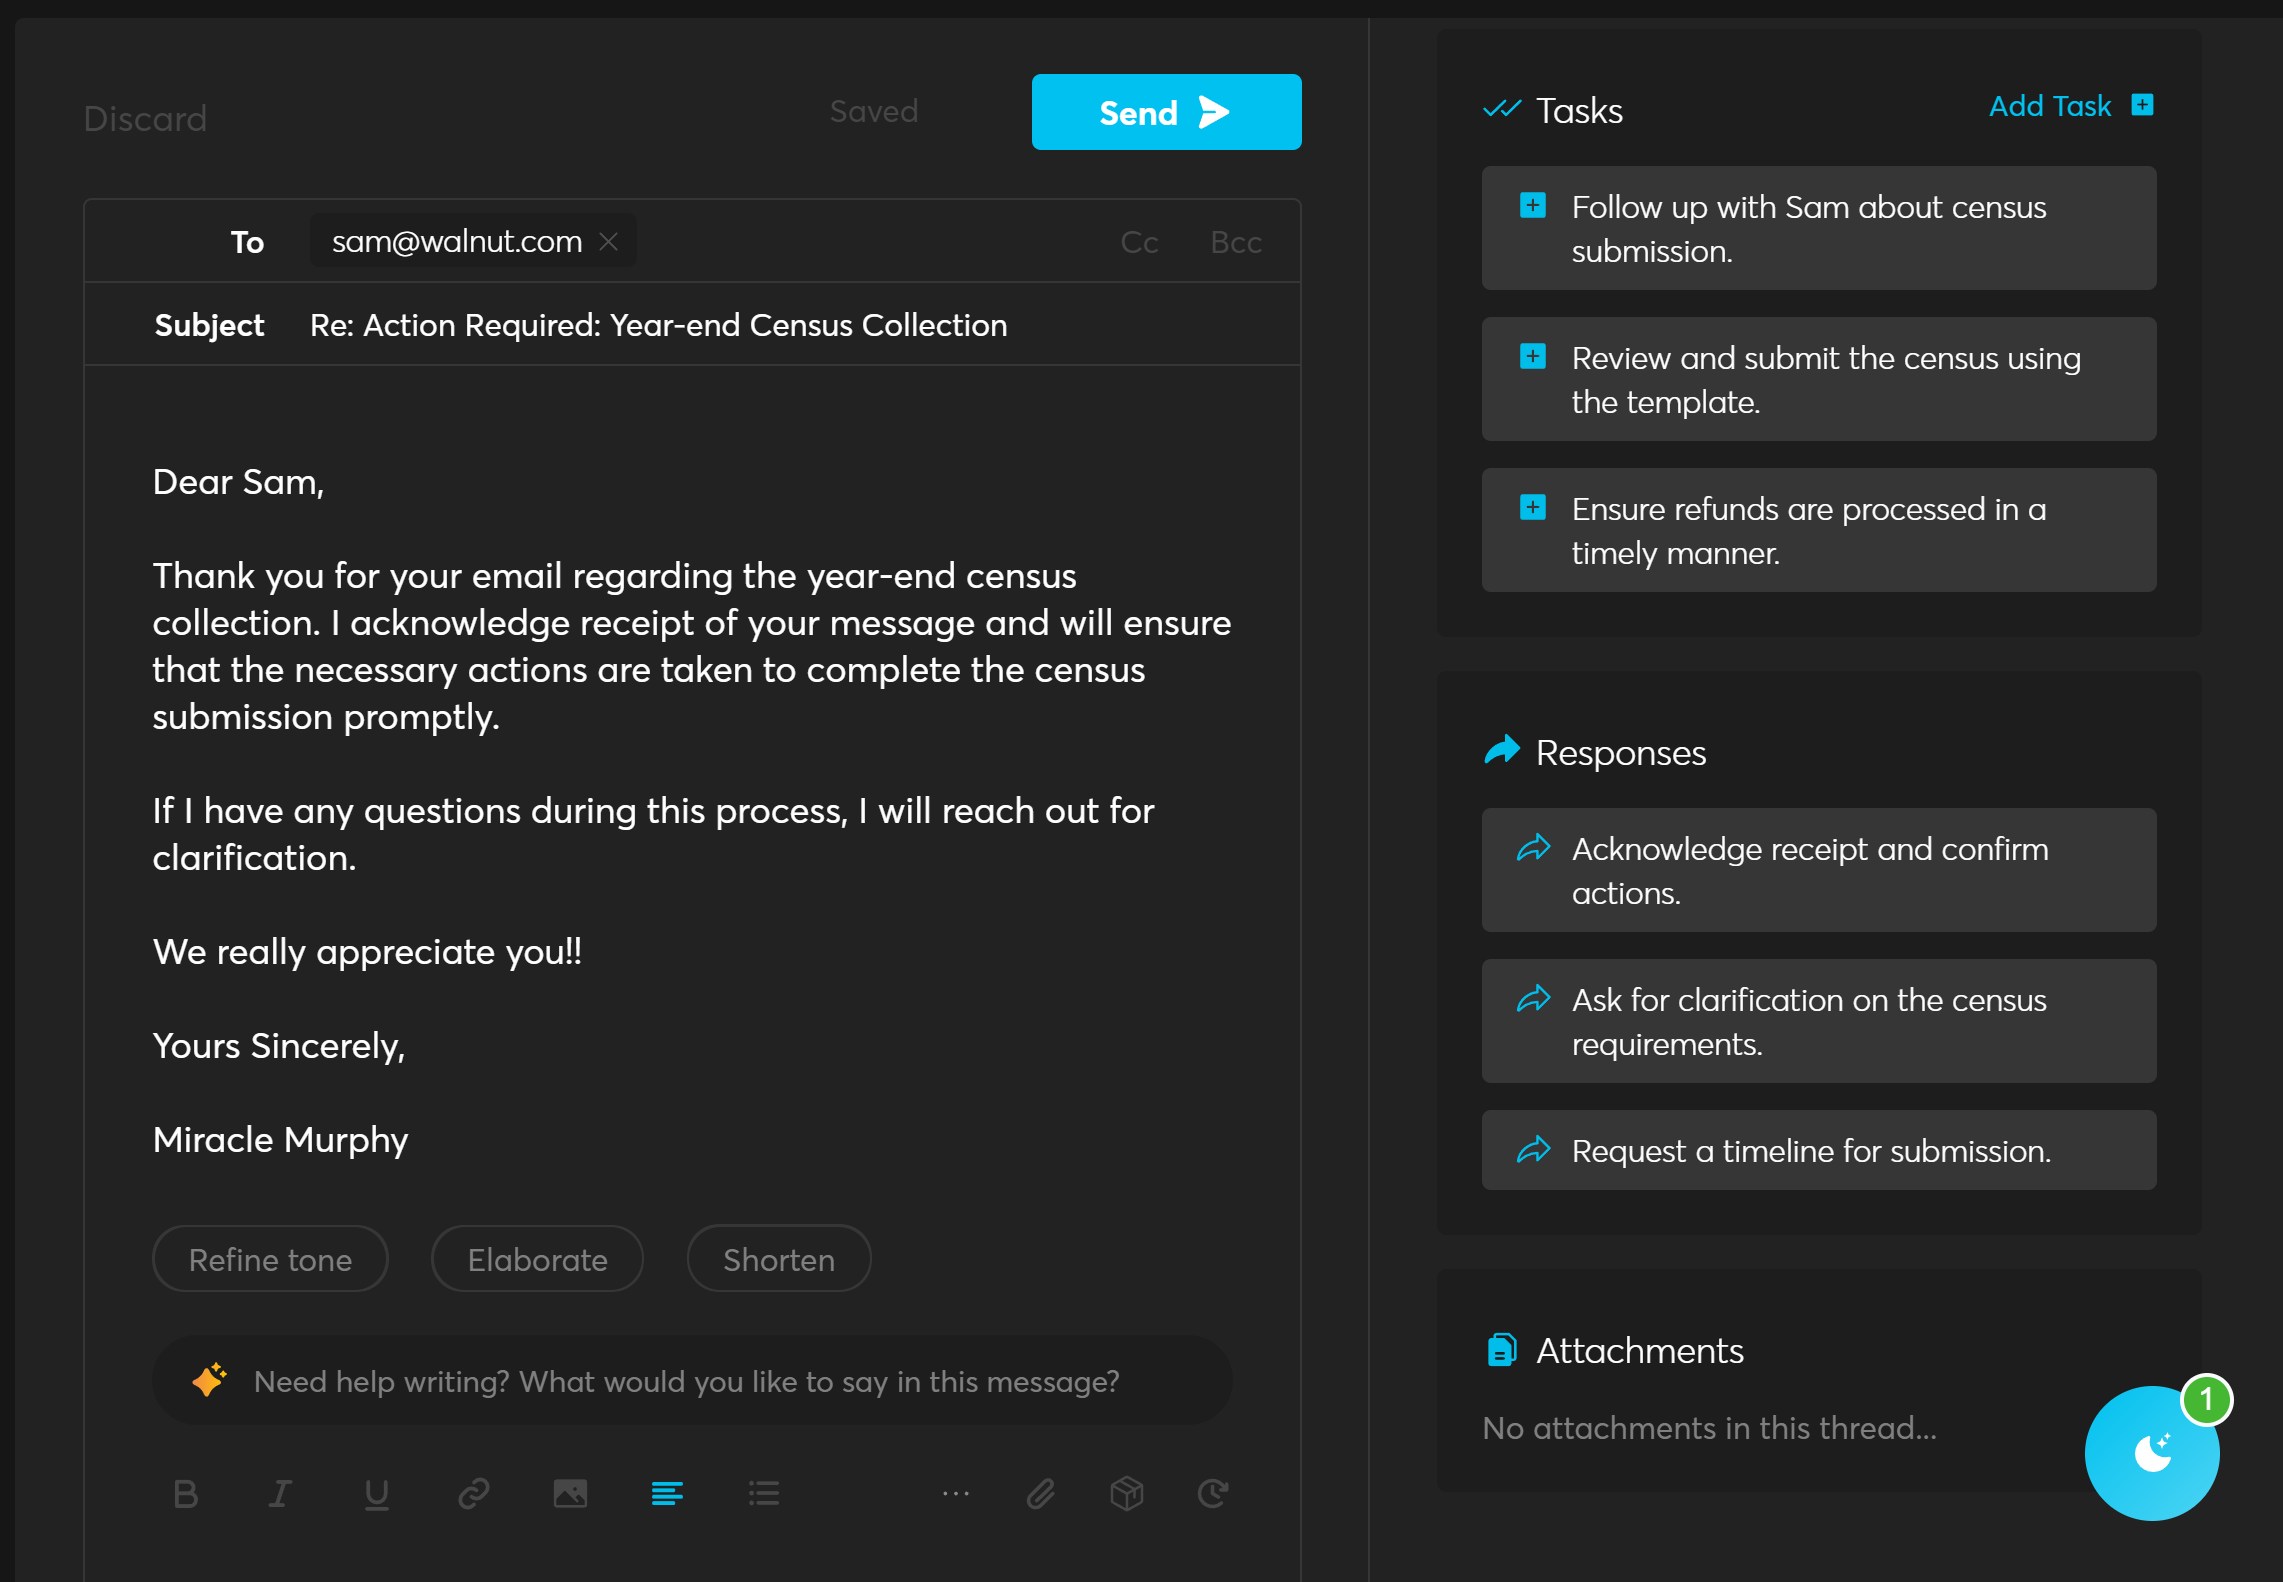Send the email

pos(1166,112)
